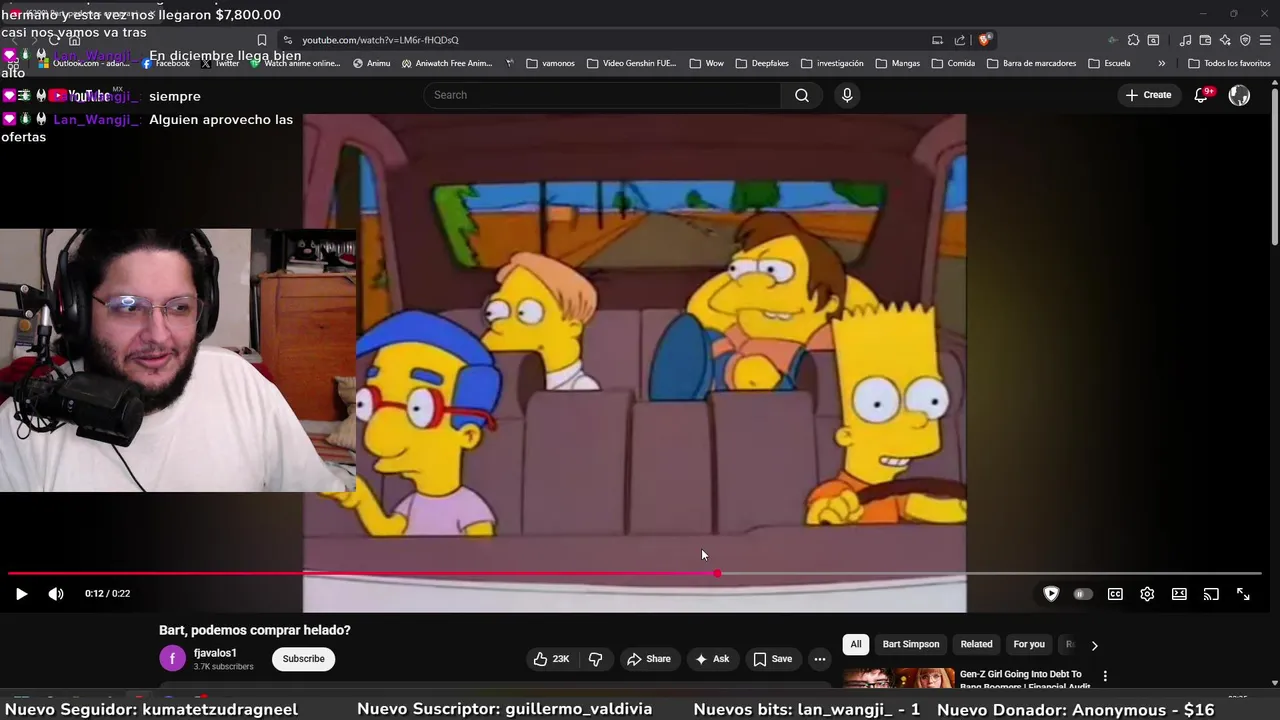Click the Ask button
1280x720 pixels.
712,659
